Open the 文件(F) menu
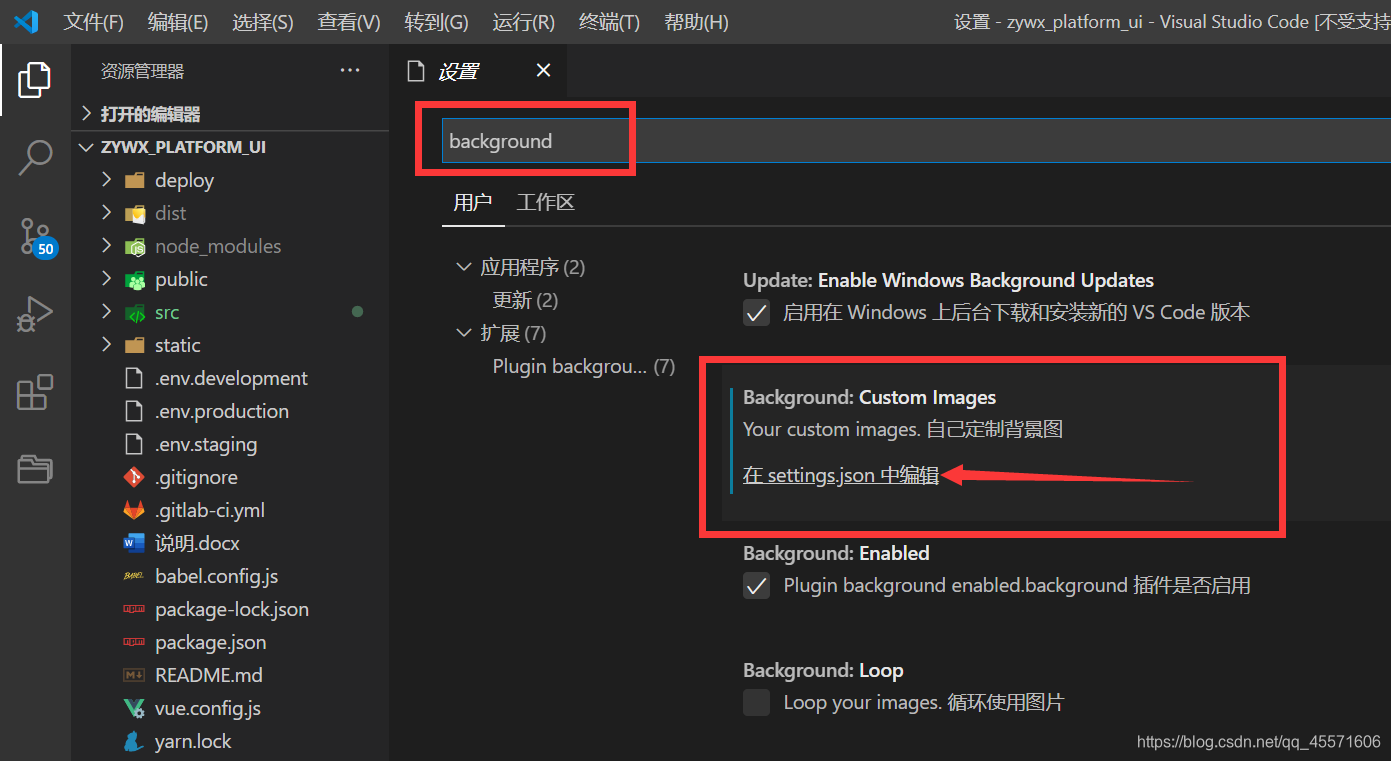Image resolution: width=1391 pixels, height=761 pixels. click(94, 22)
